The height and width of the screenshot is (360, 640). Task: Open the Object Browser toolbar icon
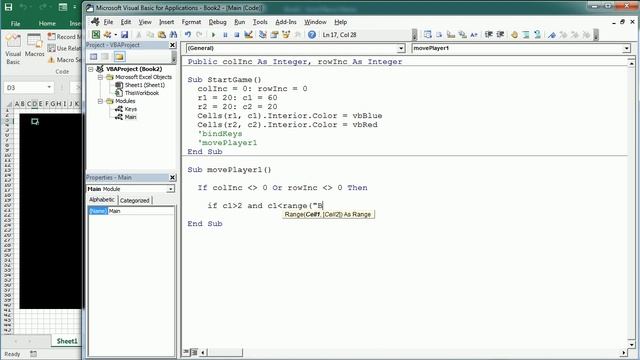pyautogui.click(x=286, y=35)
